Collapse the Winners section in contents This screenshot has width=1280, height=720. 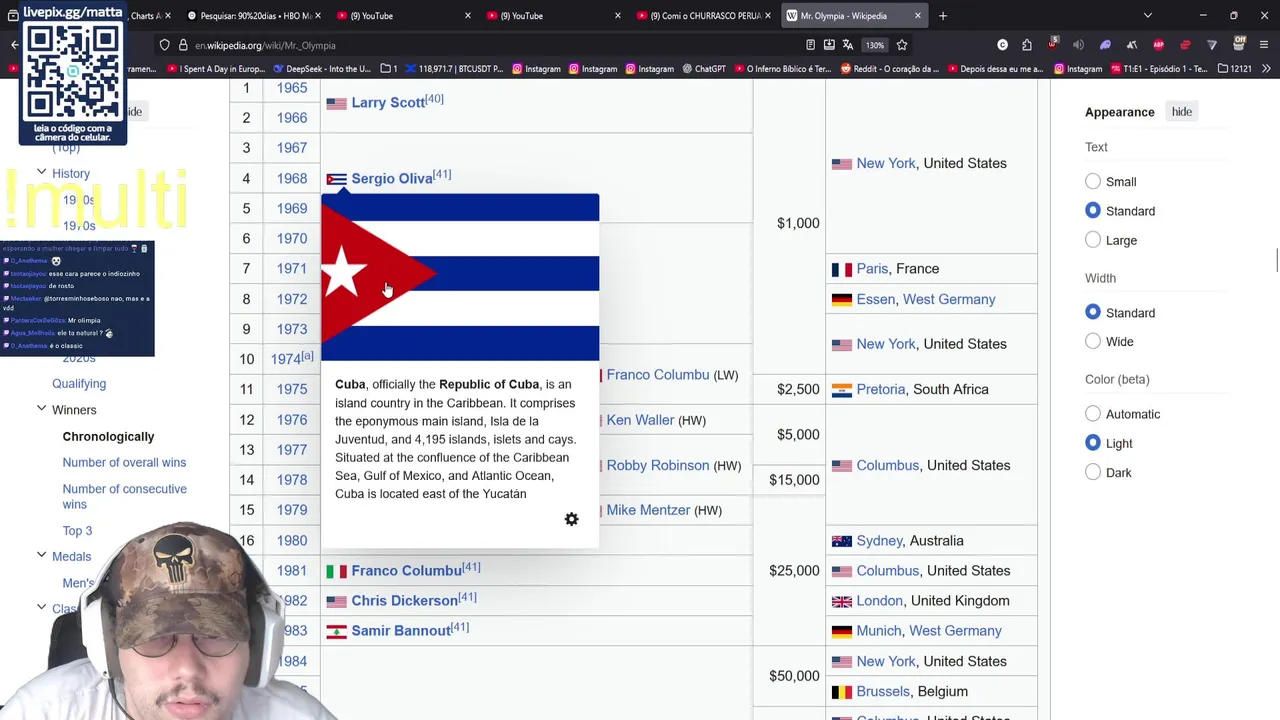point(41,409)
